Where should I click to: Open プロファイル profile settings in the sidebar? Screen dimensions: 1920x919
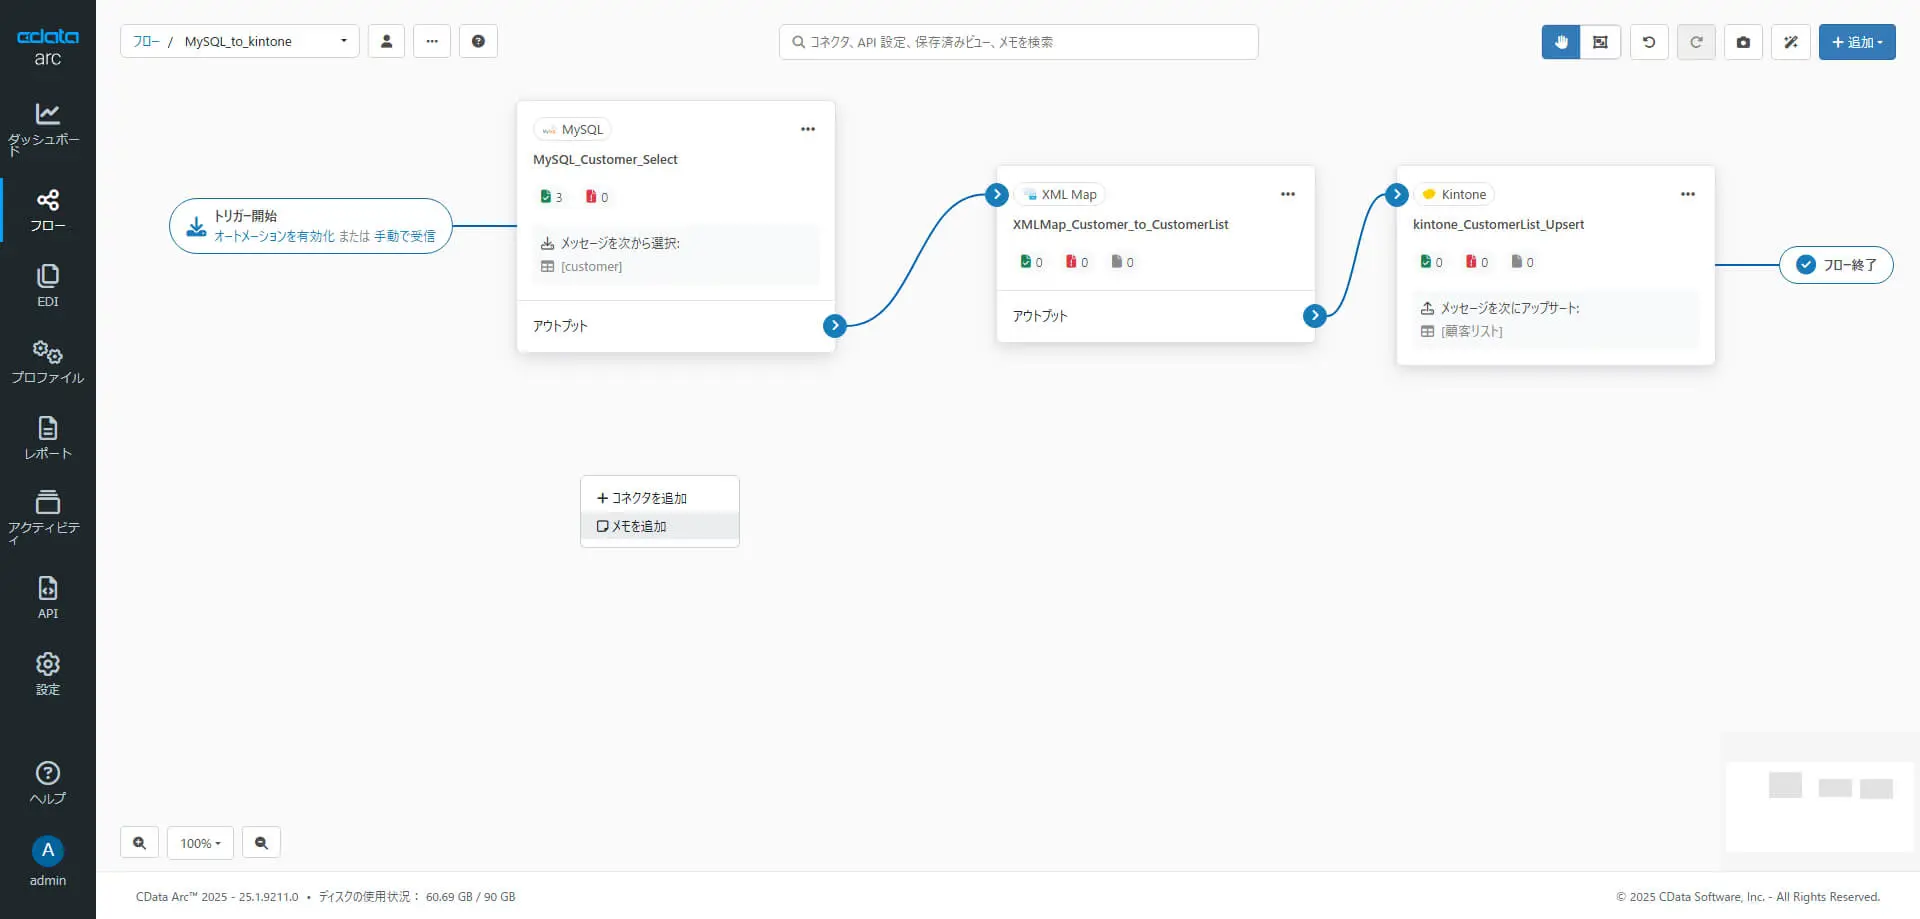pyautogui.click(x=47, y=362)
